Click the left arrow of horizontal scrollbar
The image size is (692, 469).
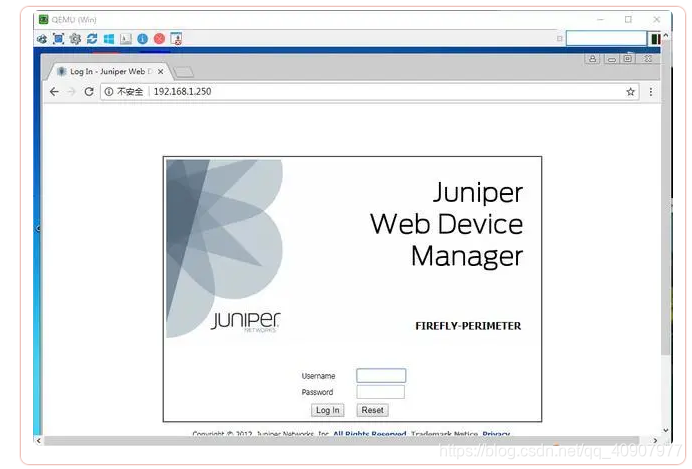[39, 440]
